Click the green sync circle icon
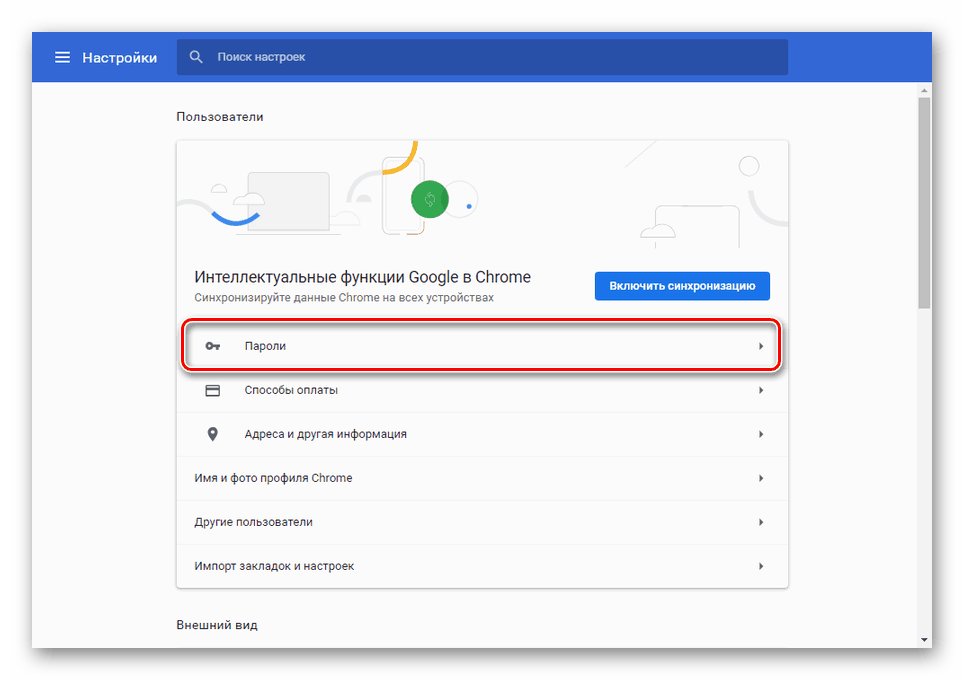Screen dimensions: 964x680 coord(430,199)
